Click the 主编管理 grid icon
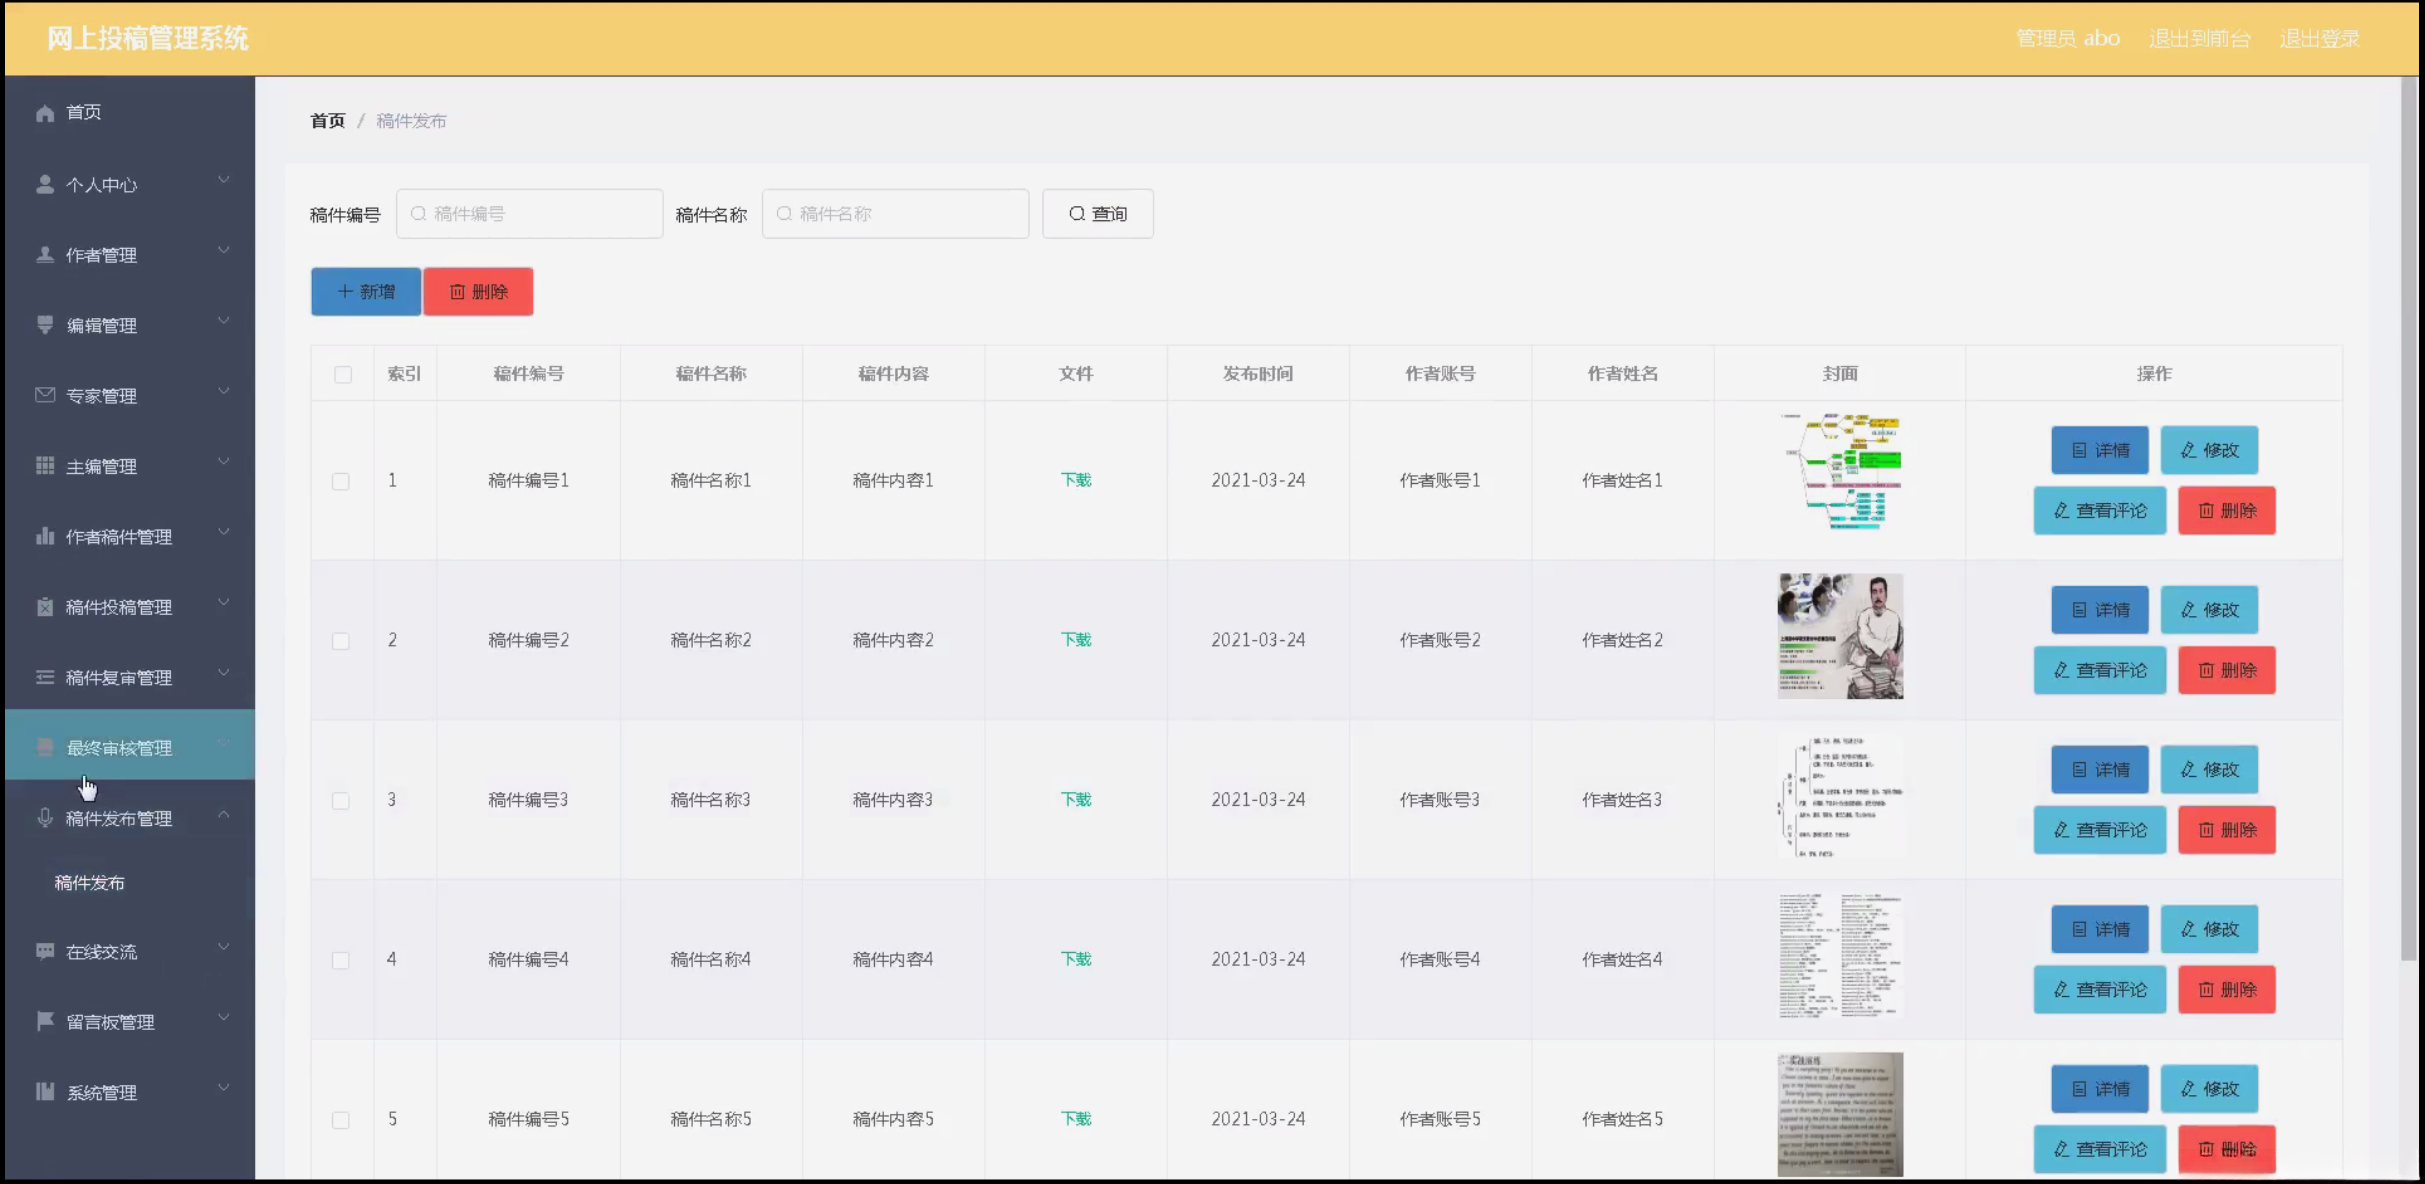This screenshot has width=2425, height=1184. pos(44,466)
